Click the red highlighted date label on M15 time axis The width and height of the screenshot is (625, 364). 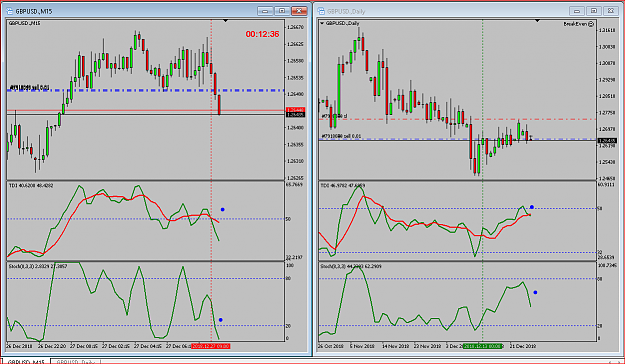(x=211, y=346)
